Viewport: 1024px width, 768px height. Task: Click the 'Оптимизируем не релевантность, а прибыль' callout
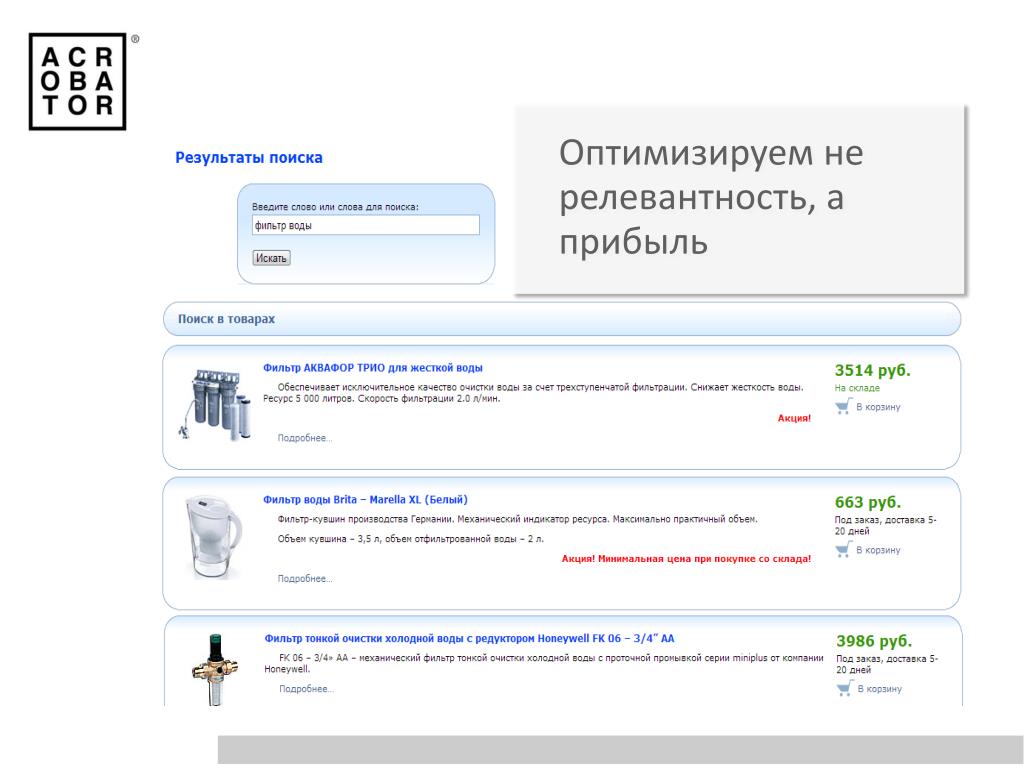click(x=739, y=199)
